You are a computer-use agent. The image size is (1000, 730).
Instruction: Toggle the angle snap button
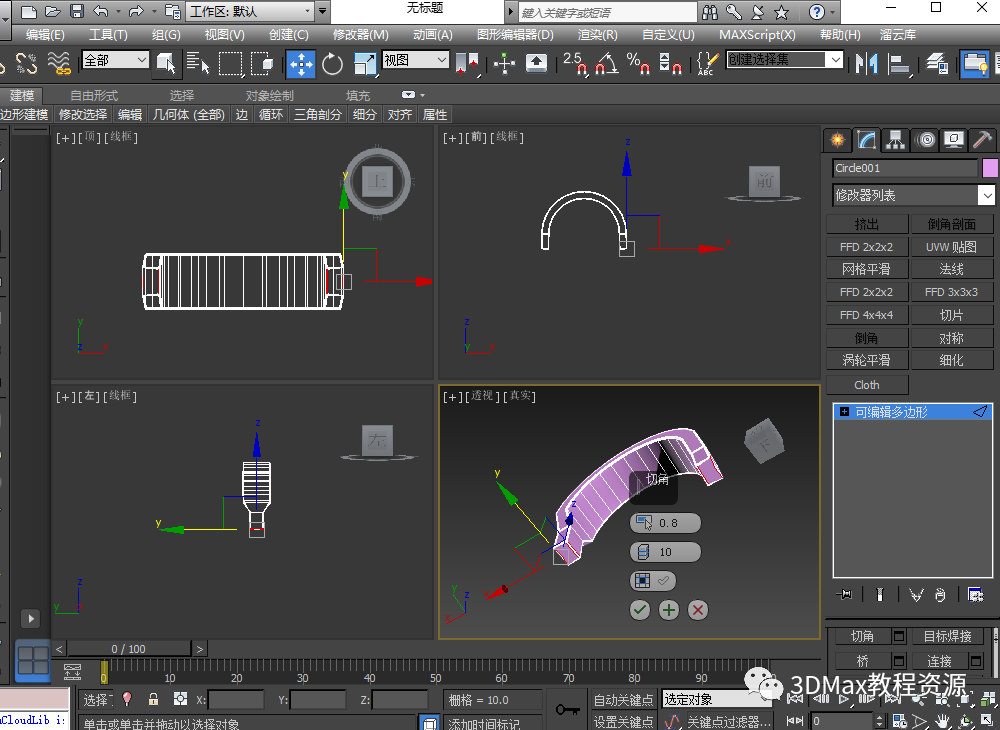tap(605, 64)
